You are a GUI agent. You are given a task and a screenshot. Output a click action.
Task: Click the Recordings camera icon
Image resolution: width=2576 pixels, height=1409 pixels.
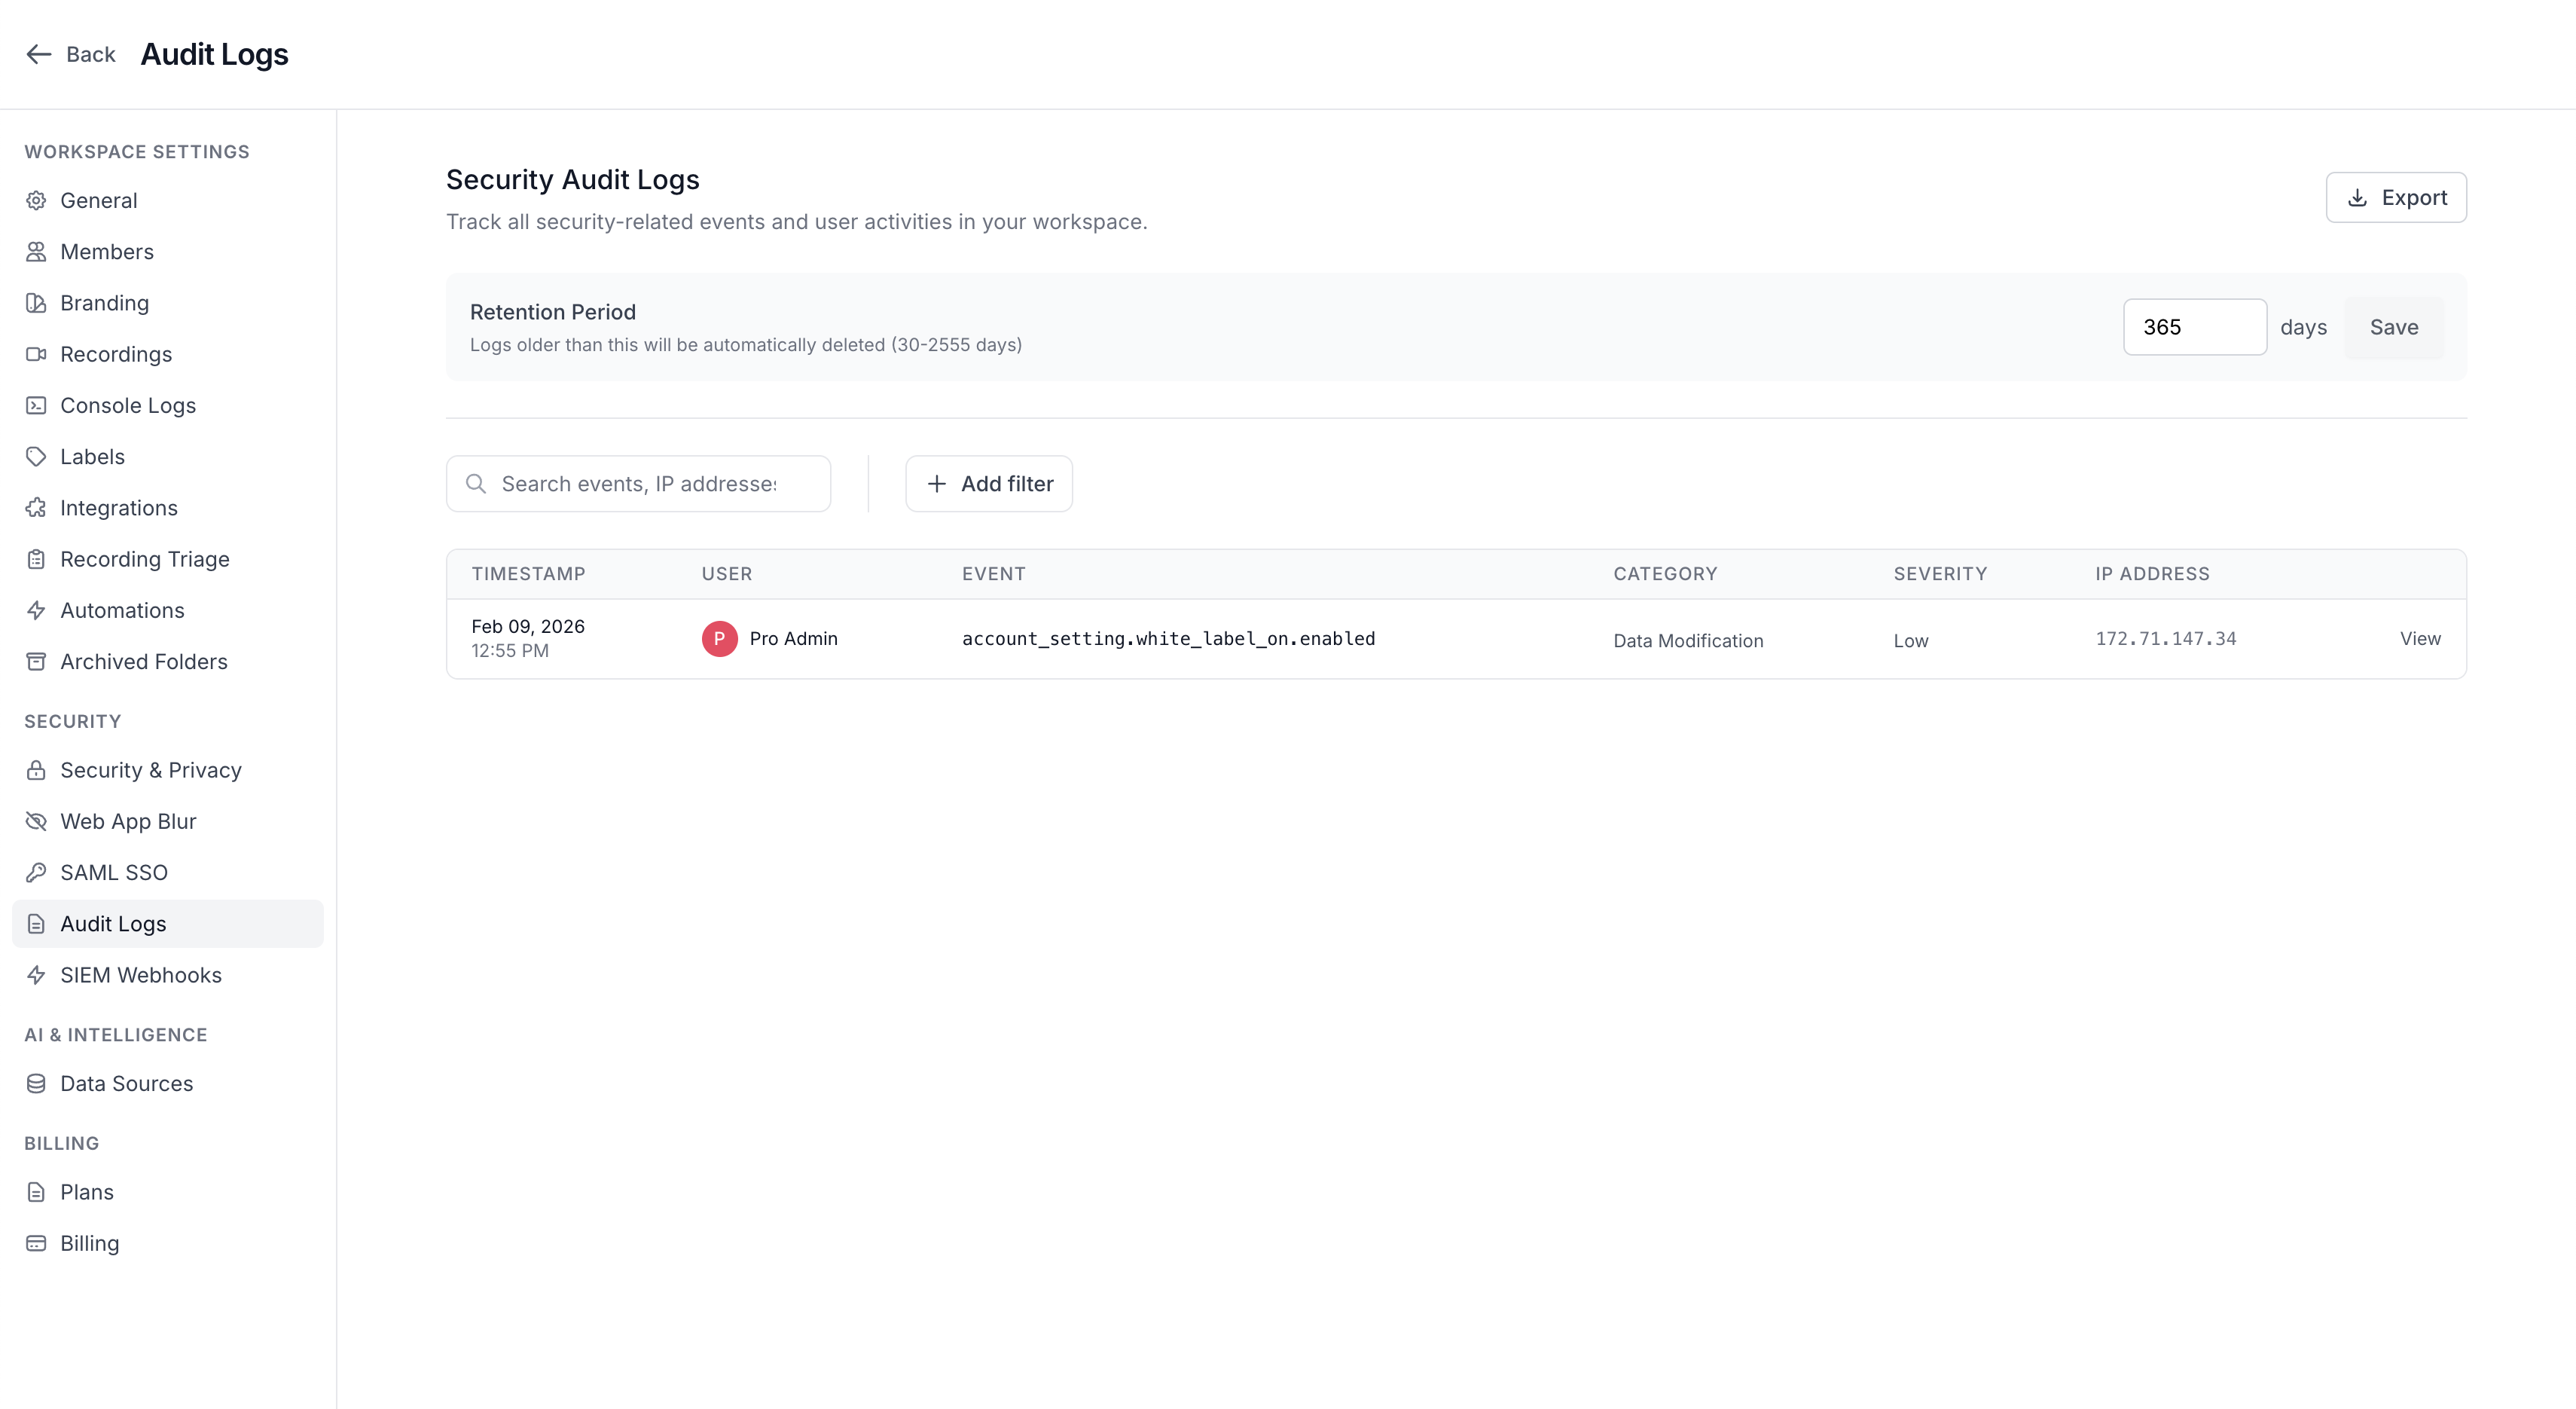coord(36,354)
